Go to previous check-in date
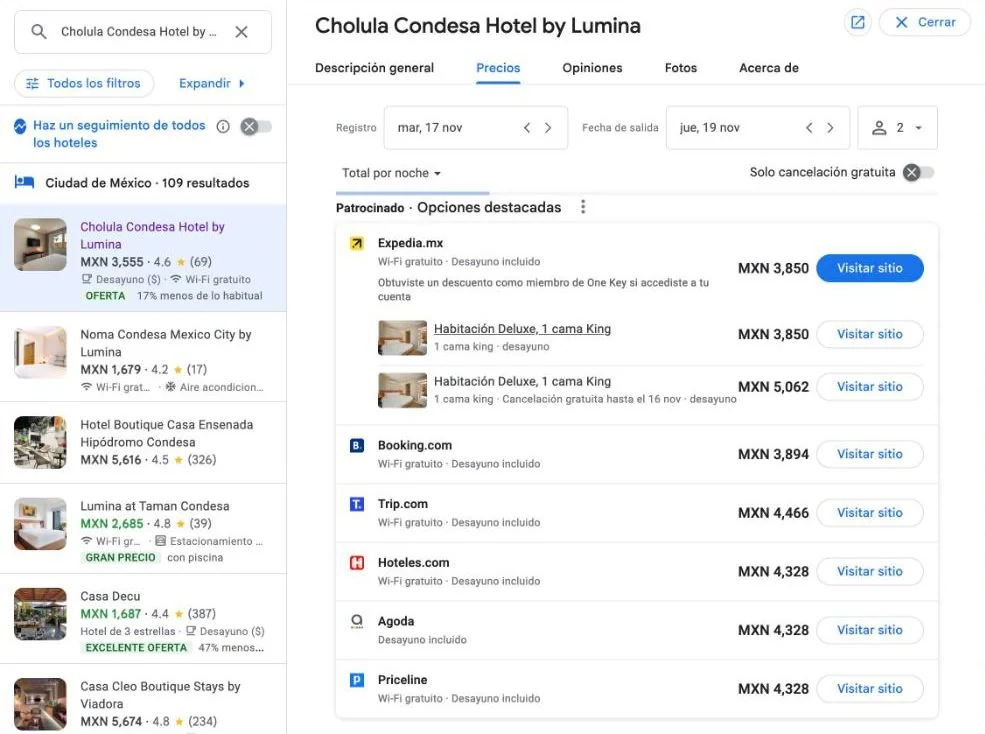Viewport: 985px width, 734px height. (x=527, y=128)
